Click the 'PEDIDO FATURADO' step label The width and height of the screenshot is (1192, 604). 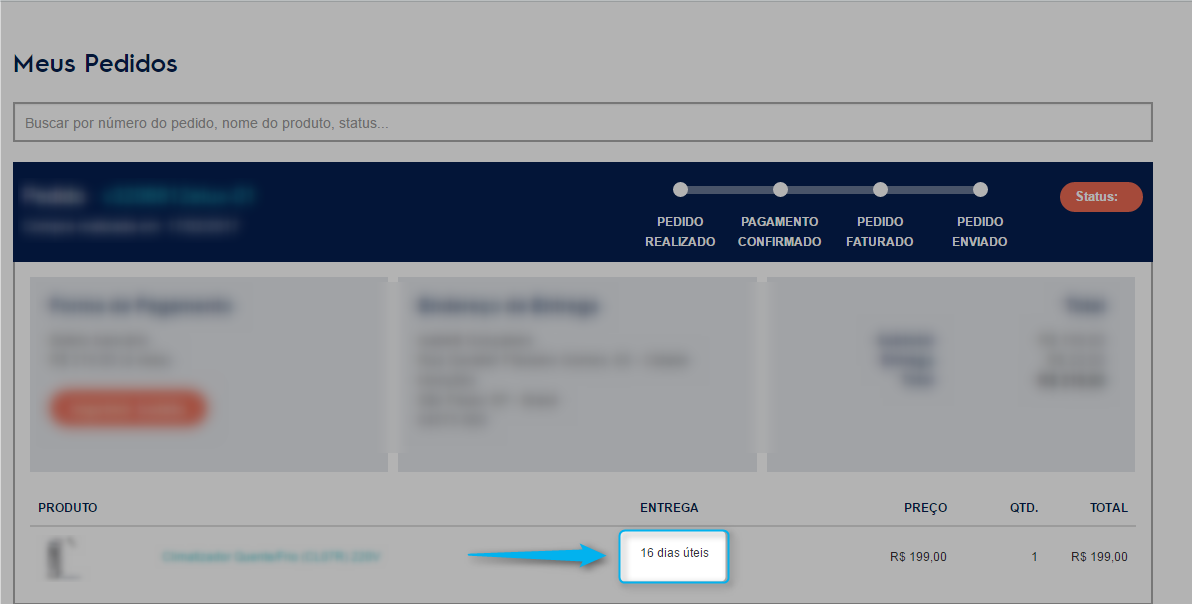click(x=880, y=232)
